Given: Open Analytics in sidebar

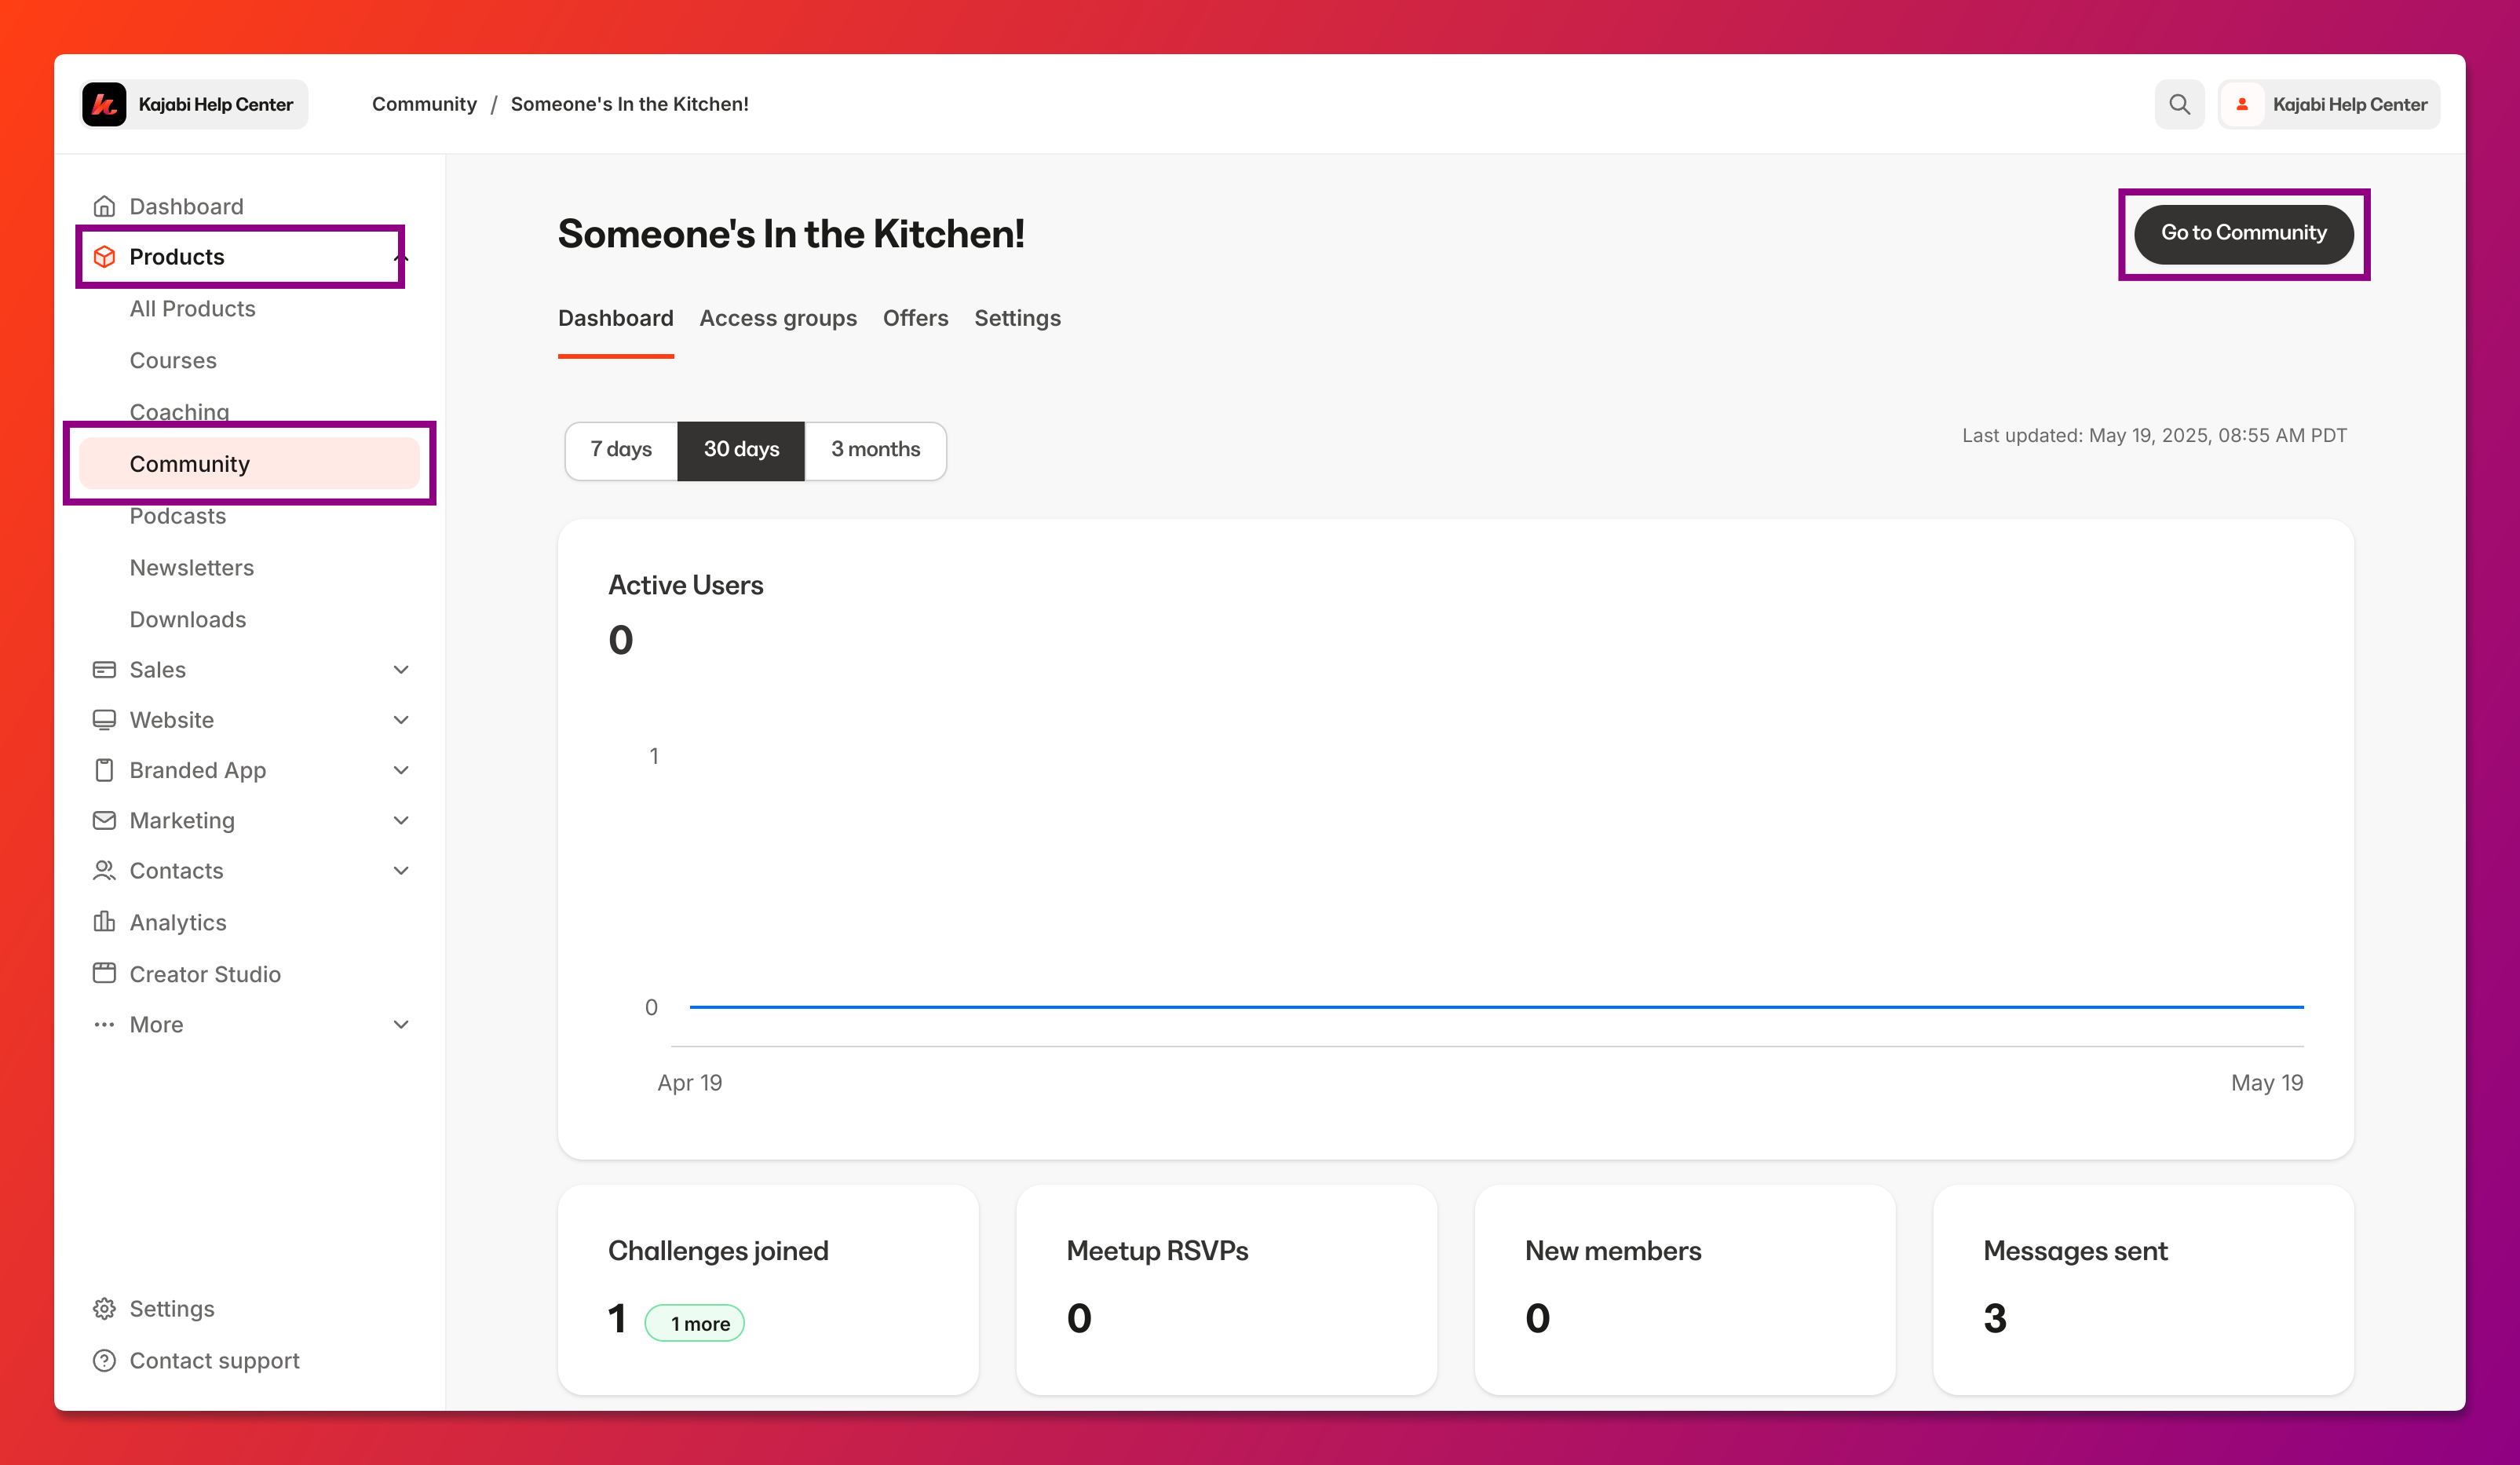Looking at the screenshot, I should (x=178, y=922).
